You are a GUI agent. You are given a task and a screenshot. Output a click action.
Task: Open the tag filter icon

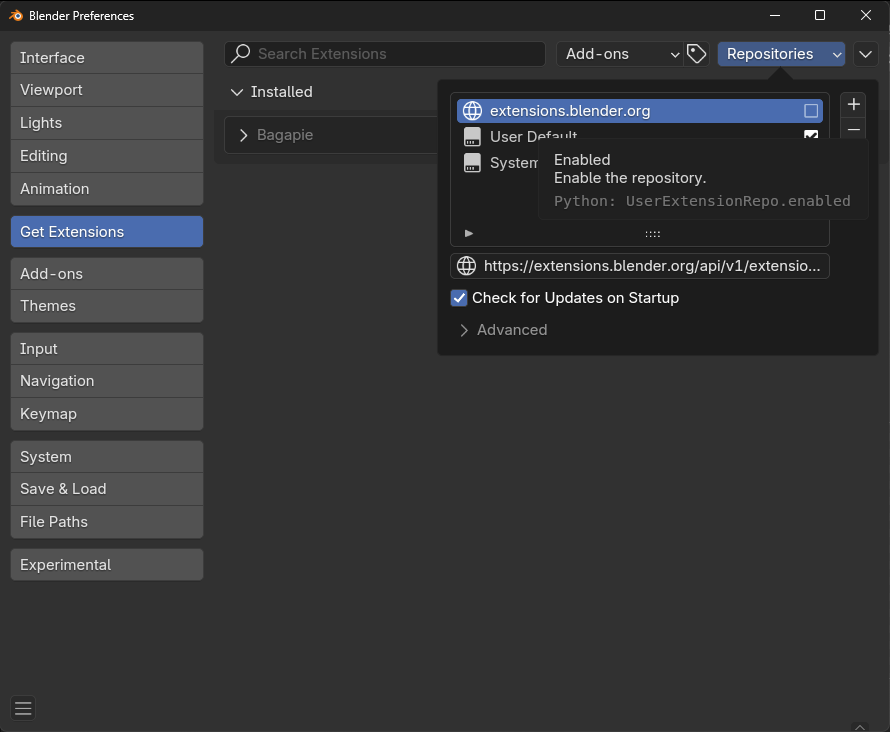[696, 54]
